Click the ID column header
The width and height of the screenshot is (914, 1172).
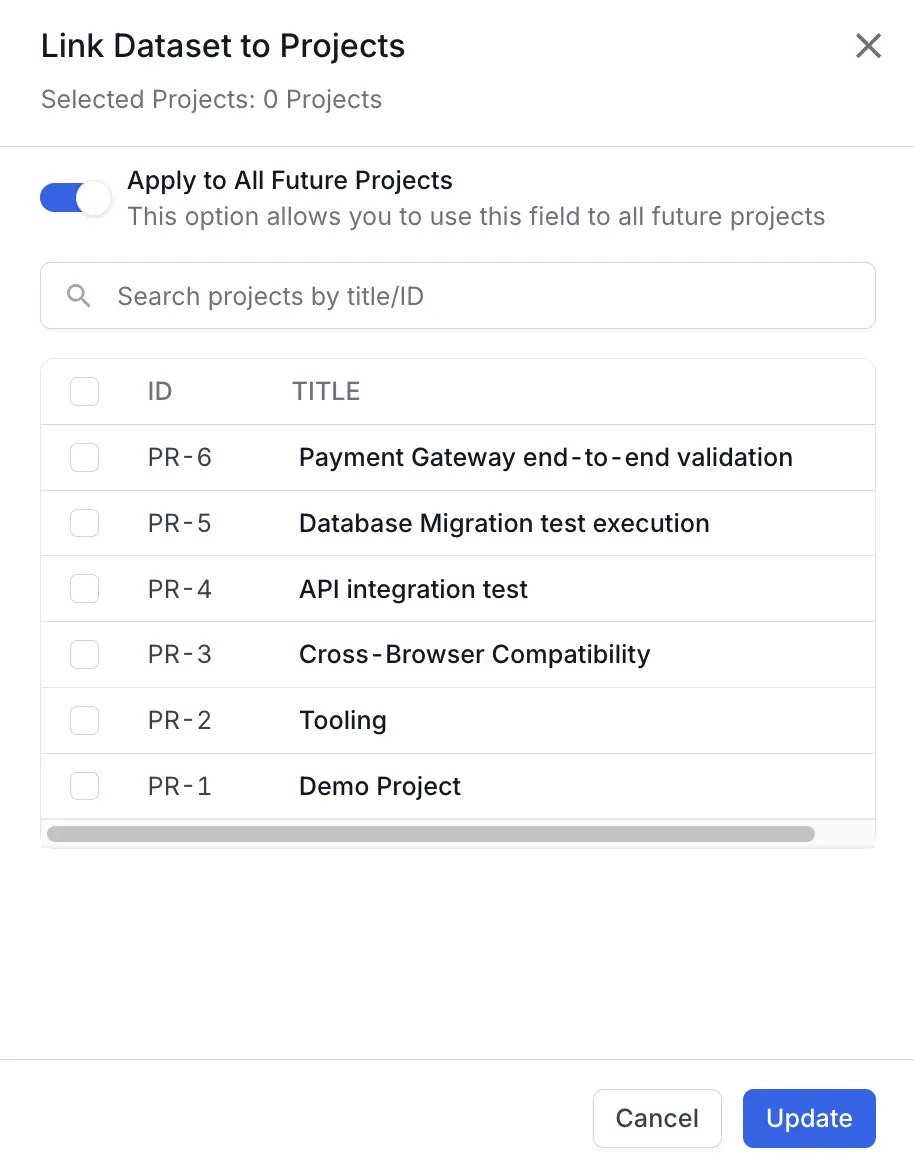coord(160,391)
